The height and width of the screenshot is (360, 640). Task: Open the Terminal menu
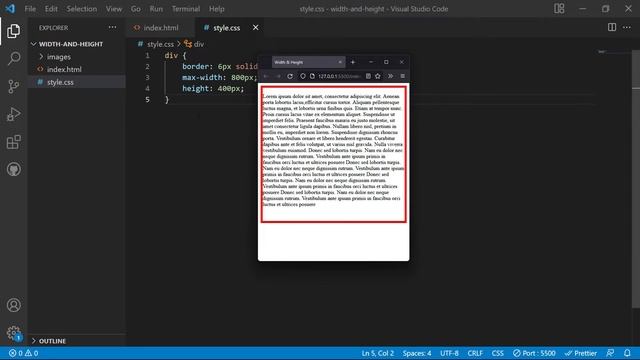tap(186, 9)
